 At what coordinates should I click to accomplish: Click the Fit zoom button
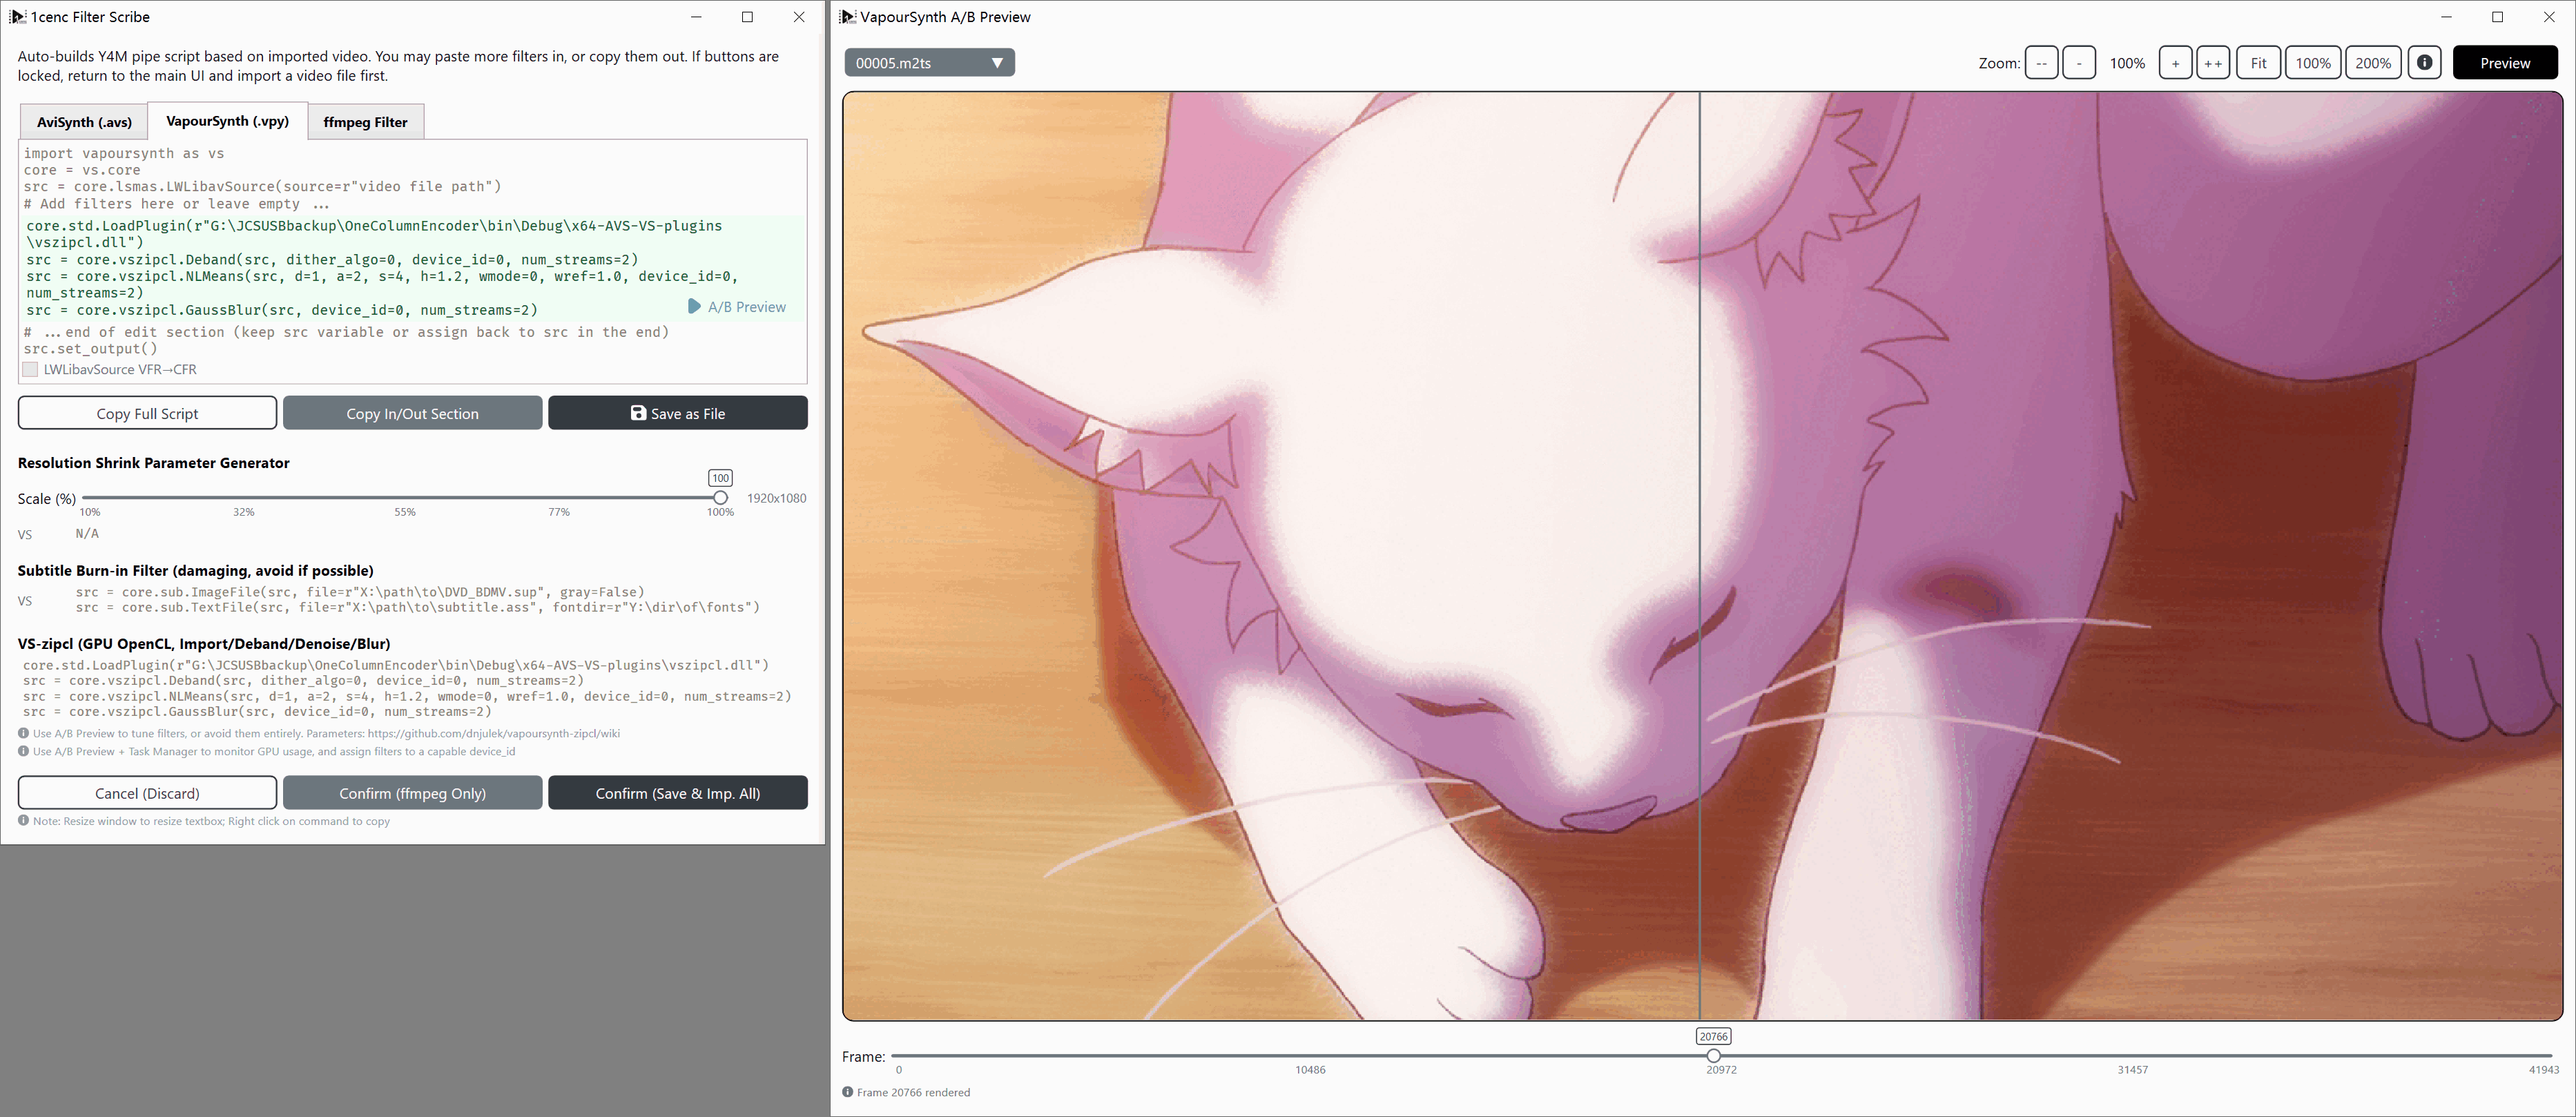pyautogui.click(x=2258, y=63)
